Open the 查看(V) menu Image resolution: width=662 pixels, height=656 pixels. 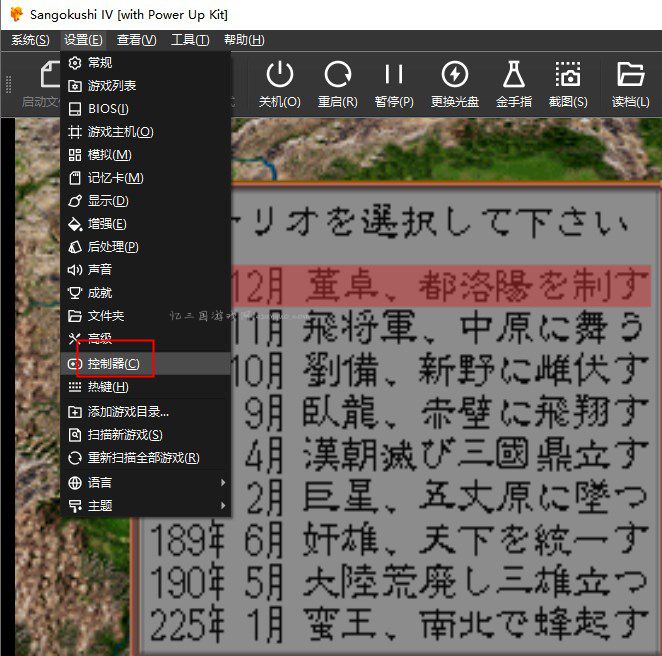[x=136, y=40]
